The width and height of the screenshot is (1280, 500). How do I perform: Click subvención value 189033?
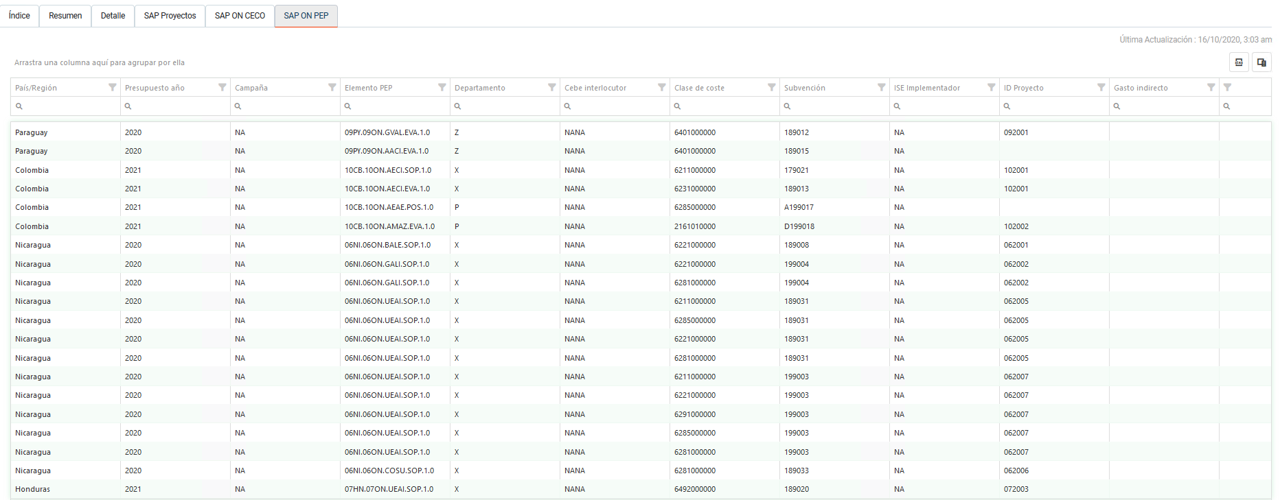click(x=835, y=470)
